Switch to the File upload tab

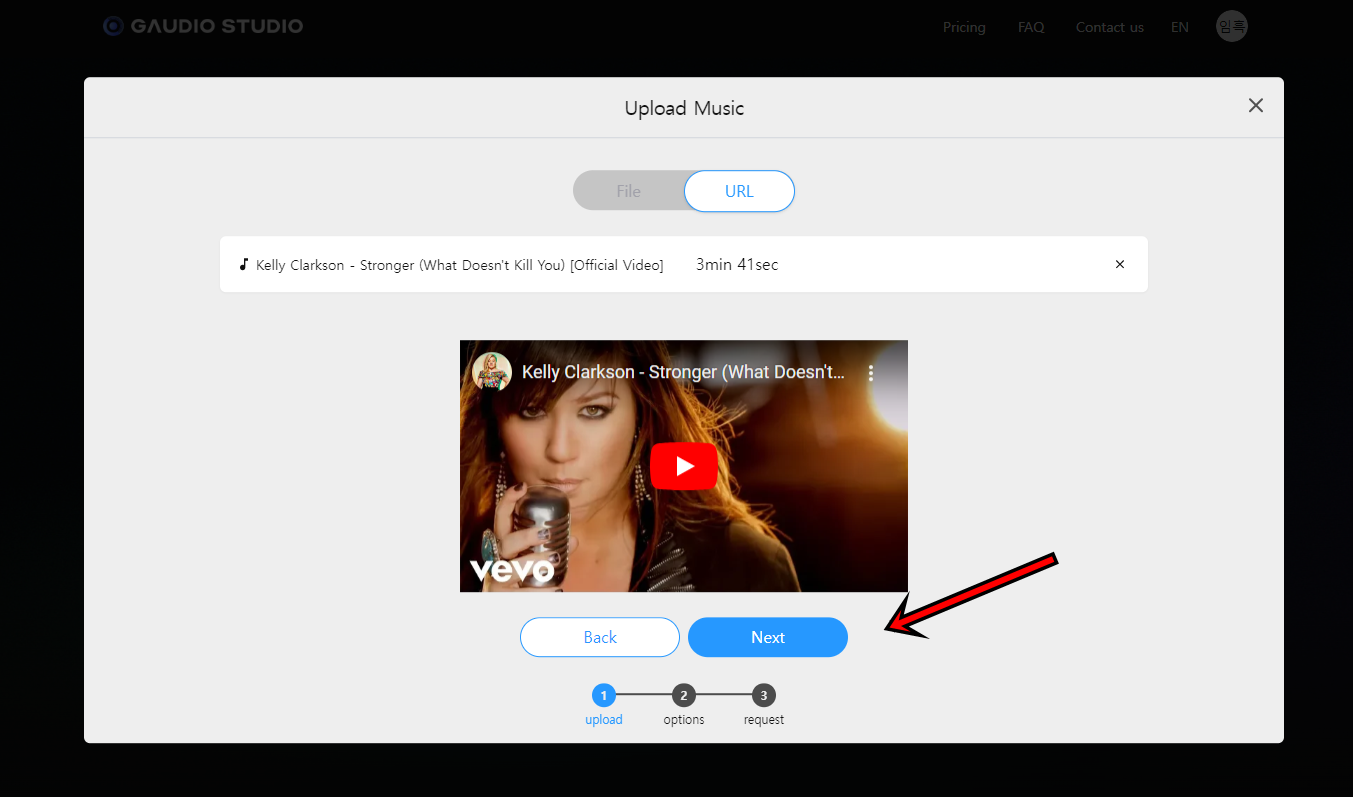click(628, 191)
